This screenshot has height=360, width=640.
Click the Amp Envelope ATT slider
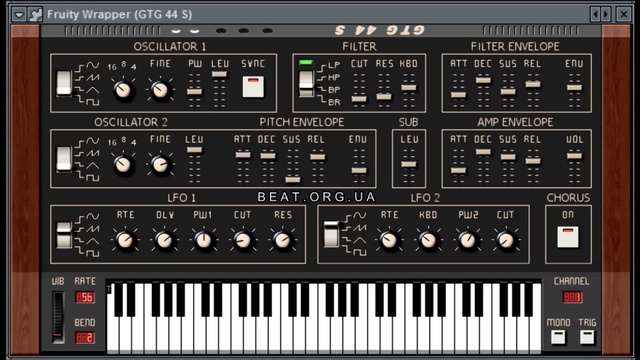click(458, 170)
